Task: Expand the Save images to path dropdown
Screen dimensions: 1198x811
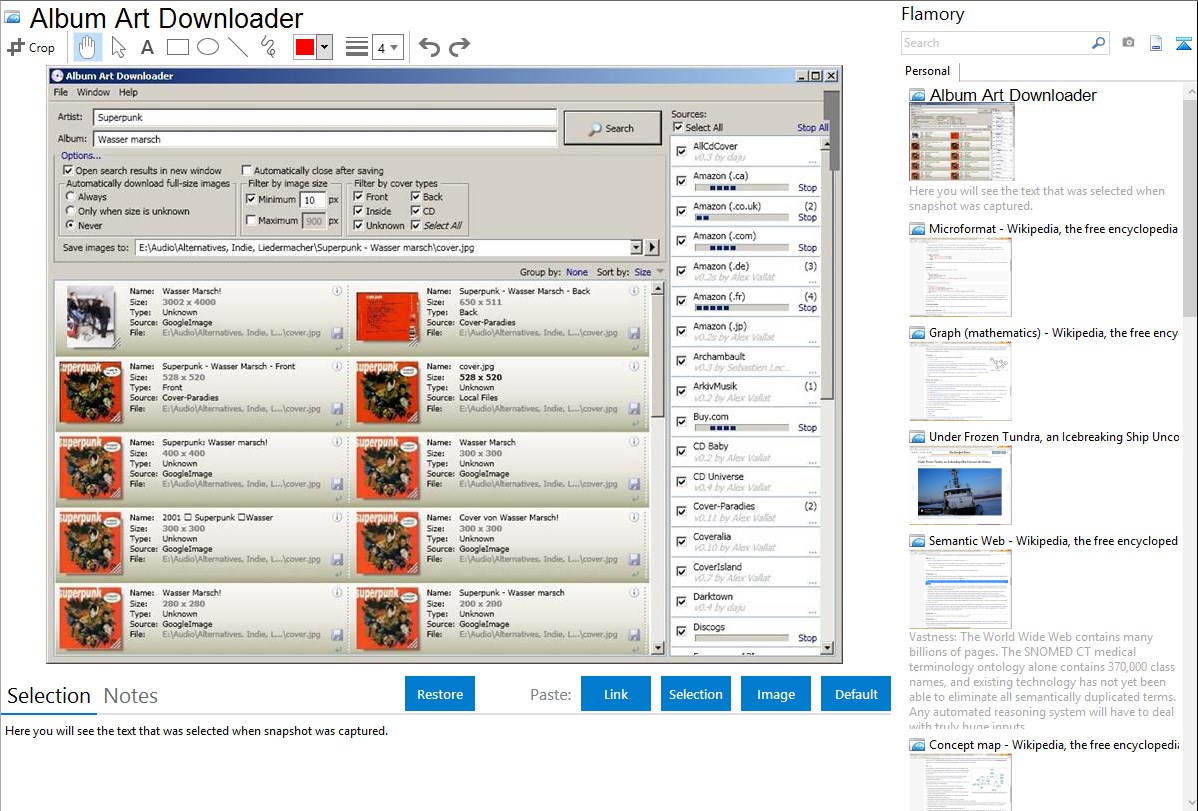Action: pyautogui.click(x=636, y=248)
